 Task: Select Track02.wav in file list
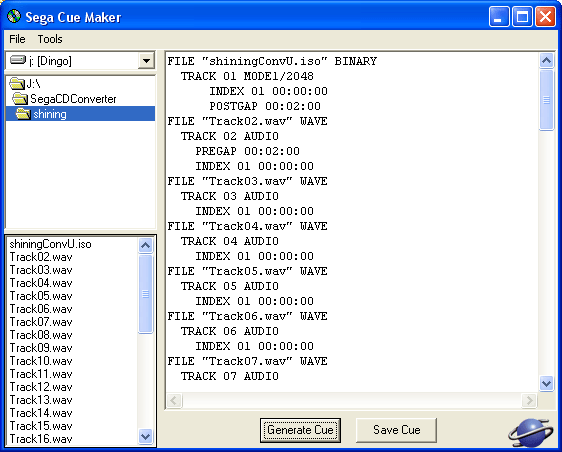41,257
